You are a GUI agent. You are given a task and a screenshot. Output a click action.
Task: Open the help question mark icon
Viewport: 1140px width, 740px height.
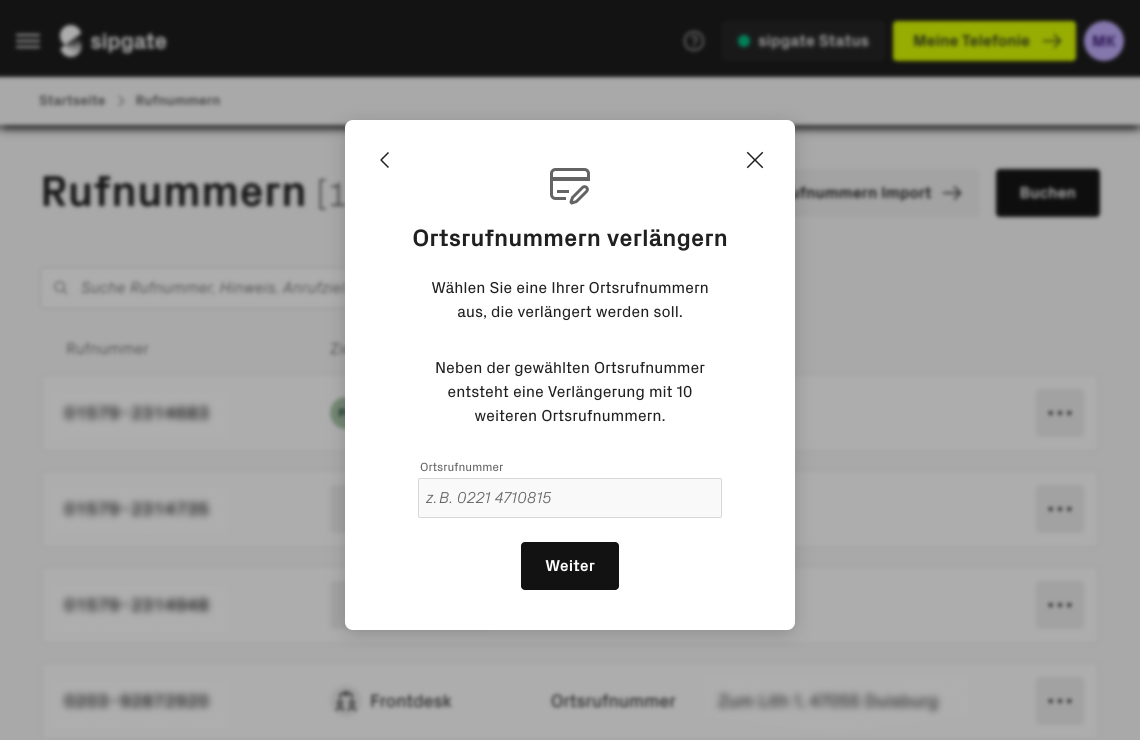pyautogui.click(x=694, y=41)
